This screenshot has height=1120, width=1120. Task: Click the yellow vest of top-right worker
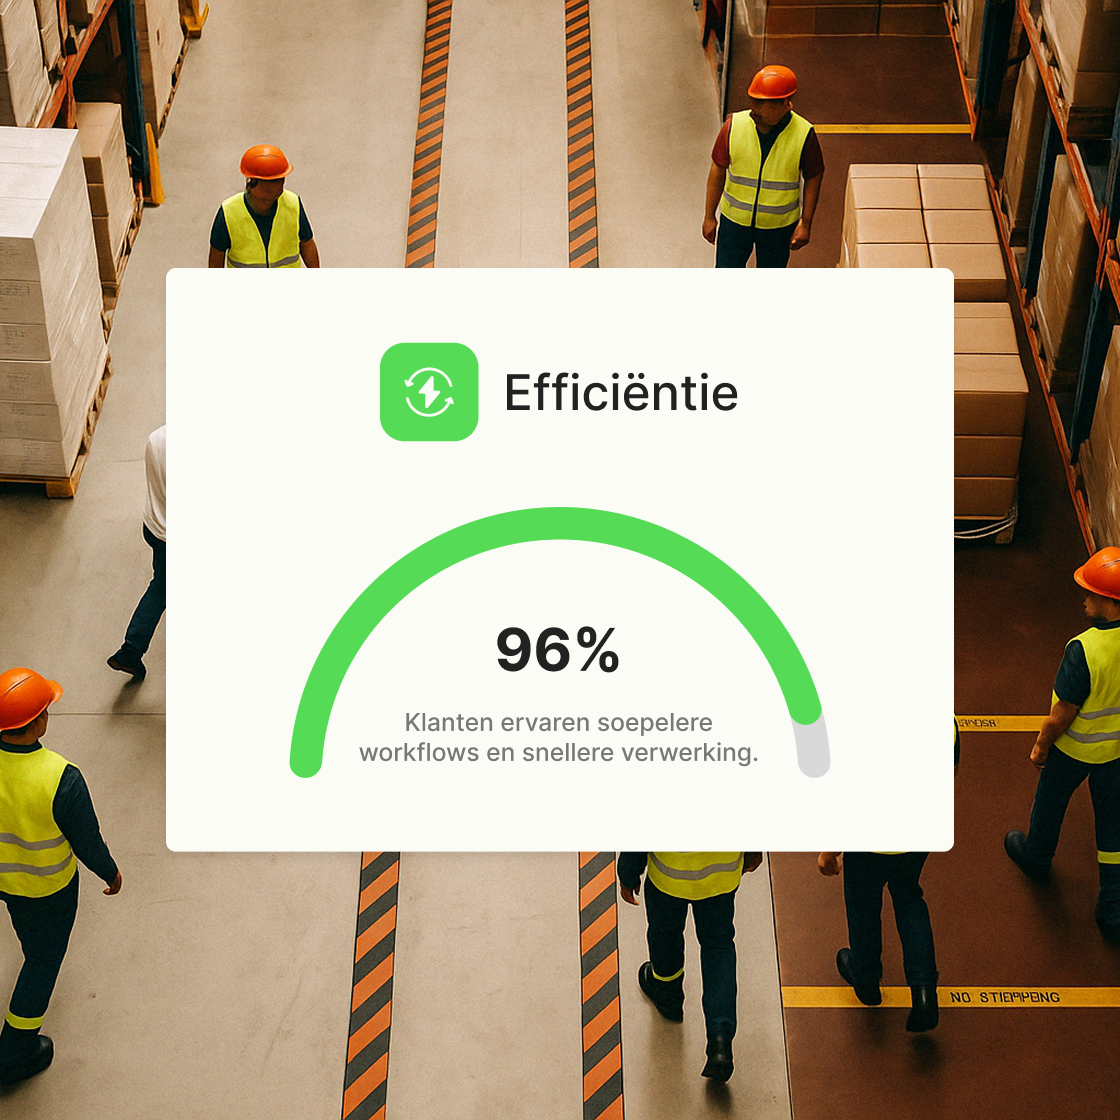[765, 170]
